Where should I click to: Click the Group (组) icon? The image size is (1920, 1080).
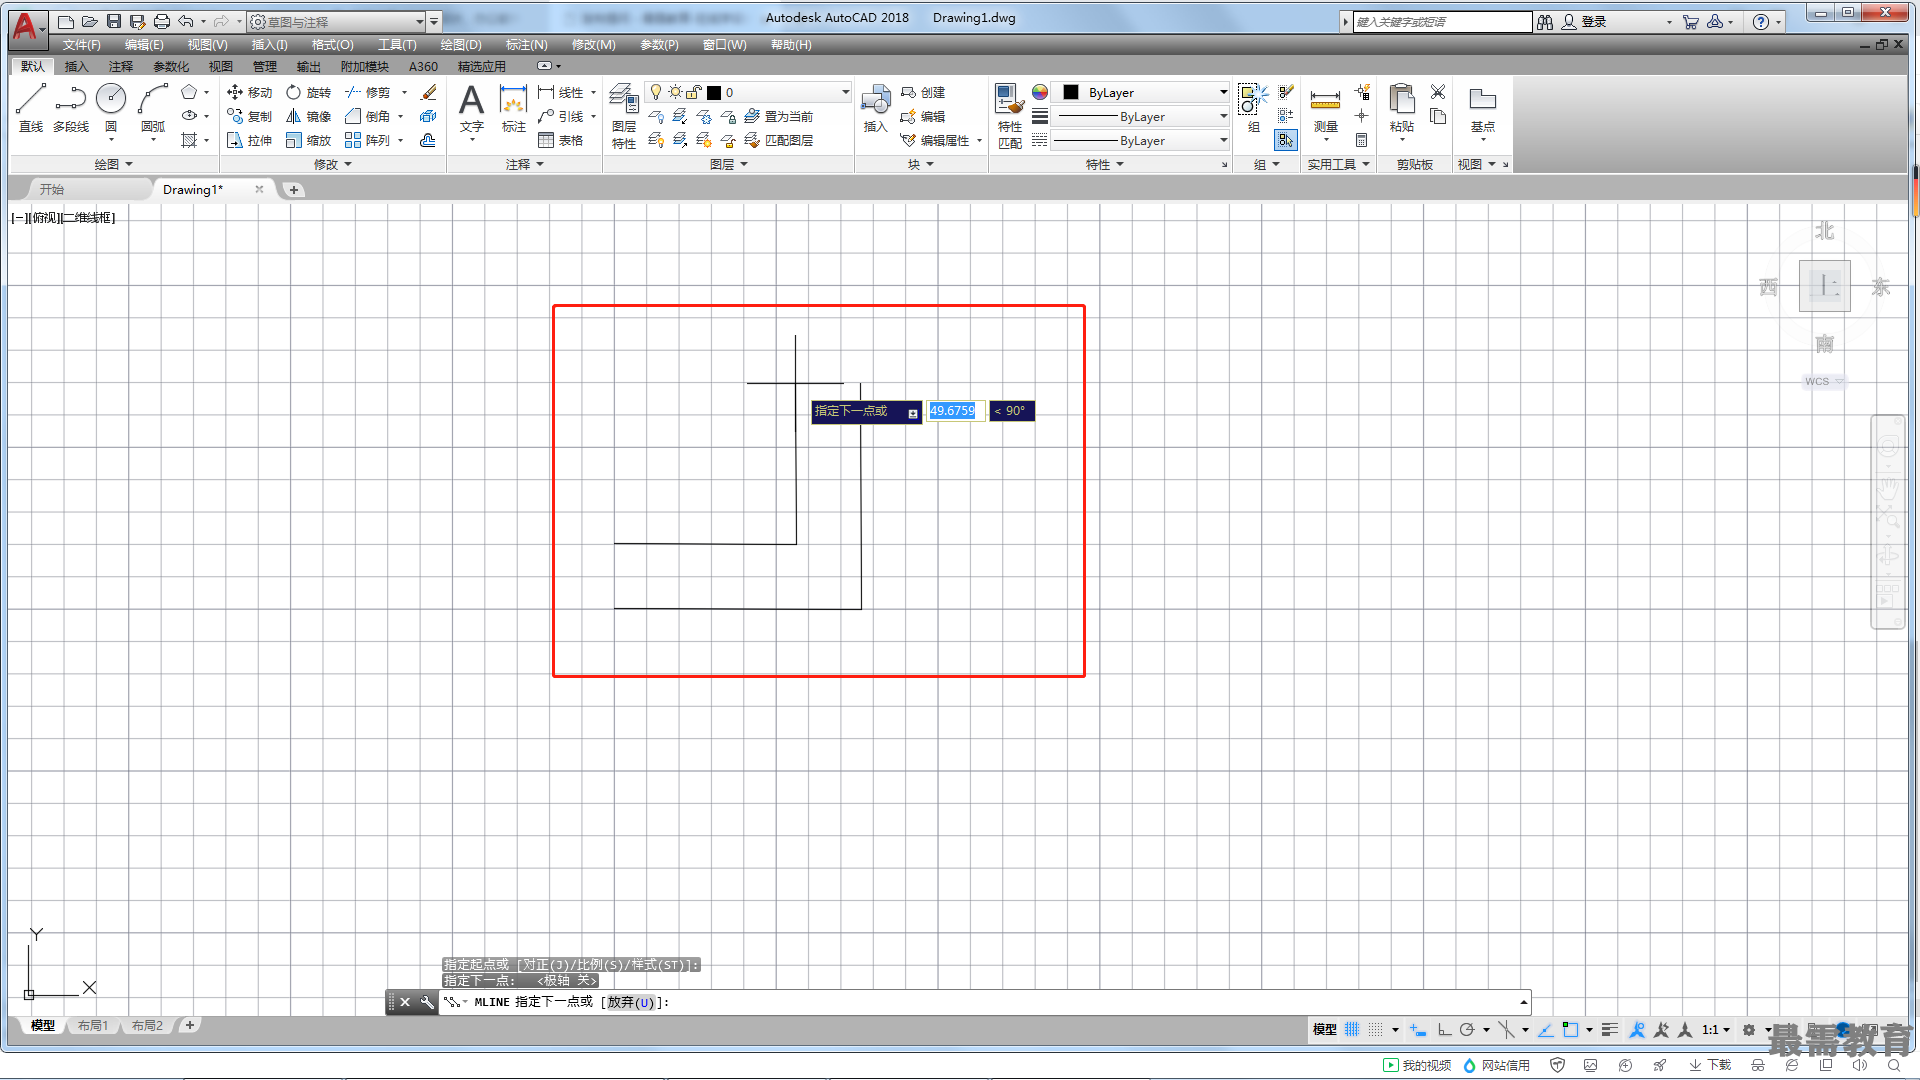[1253, 108]
